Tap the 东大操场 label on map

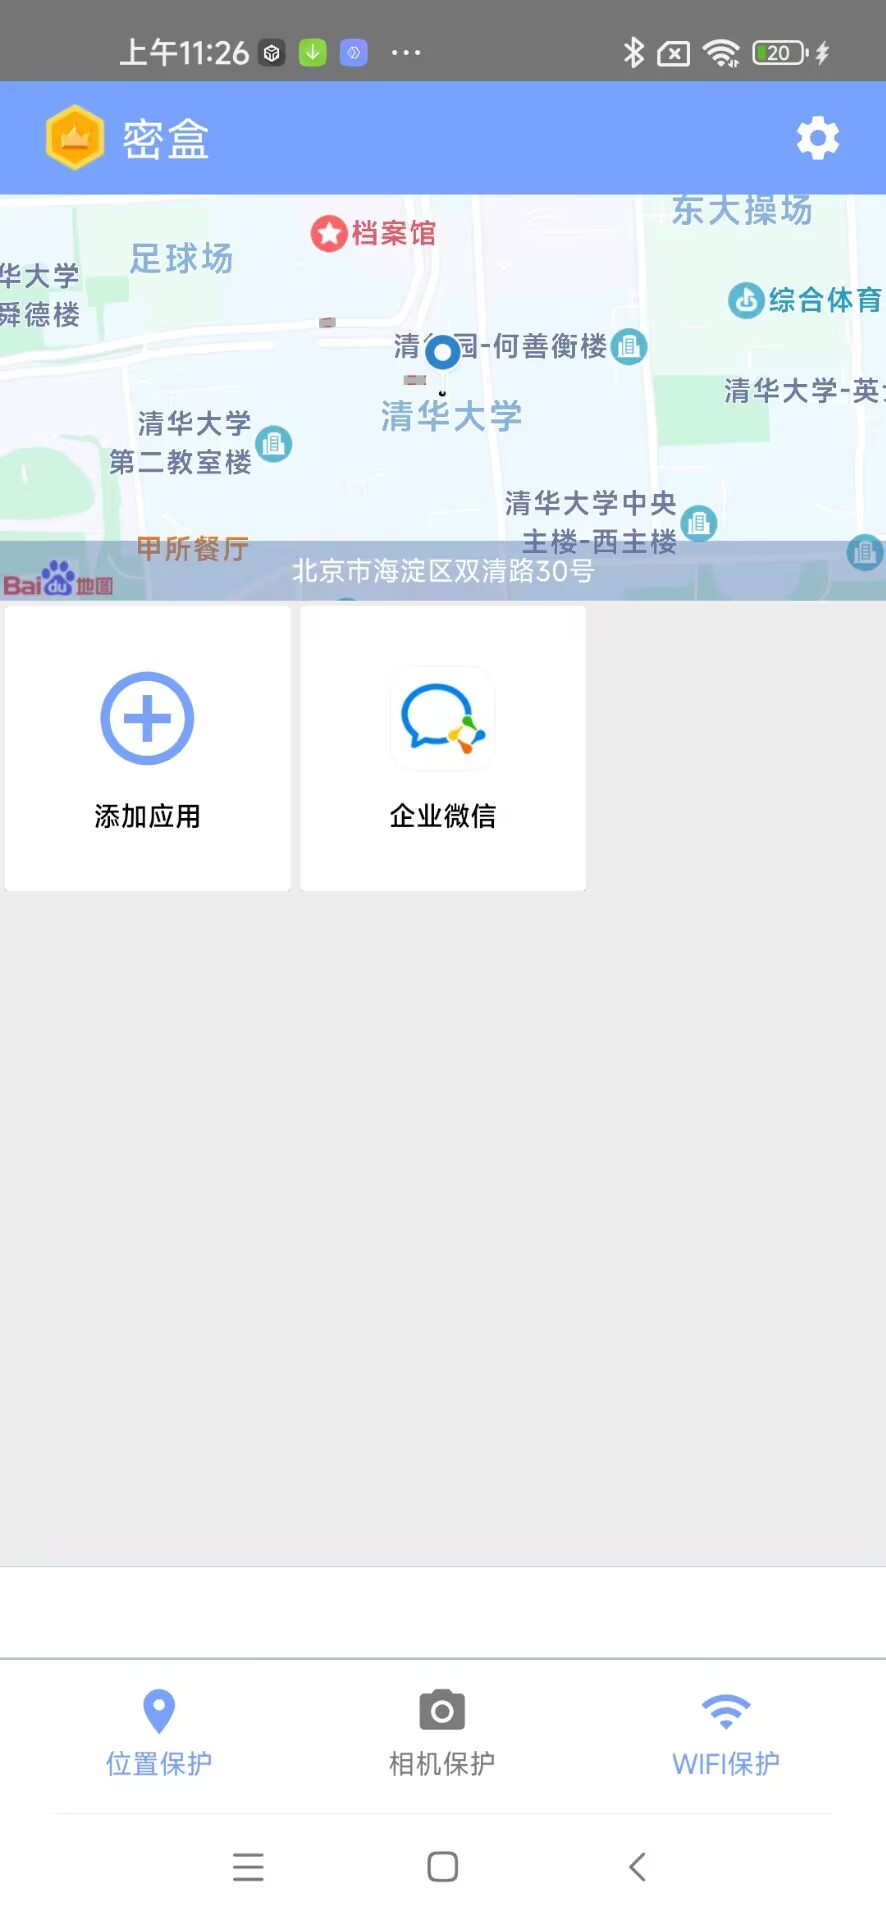[x=741, y=210]
